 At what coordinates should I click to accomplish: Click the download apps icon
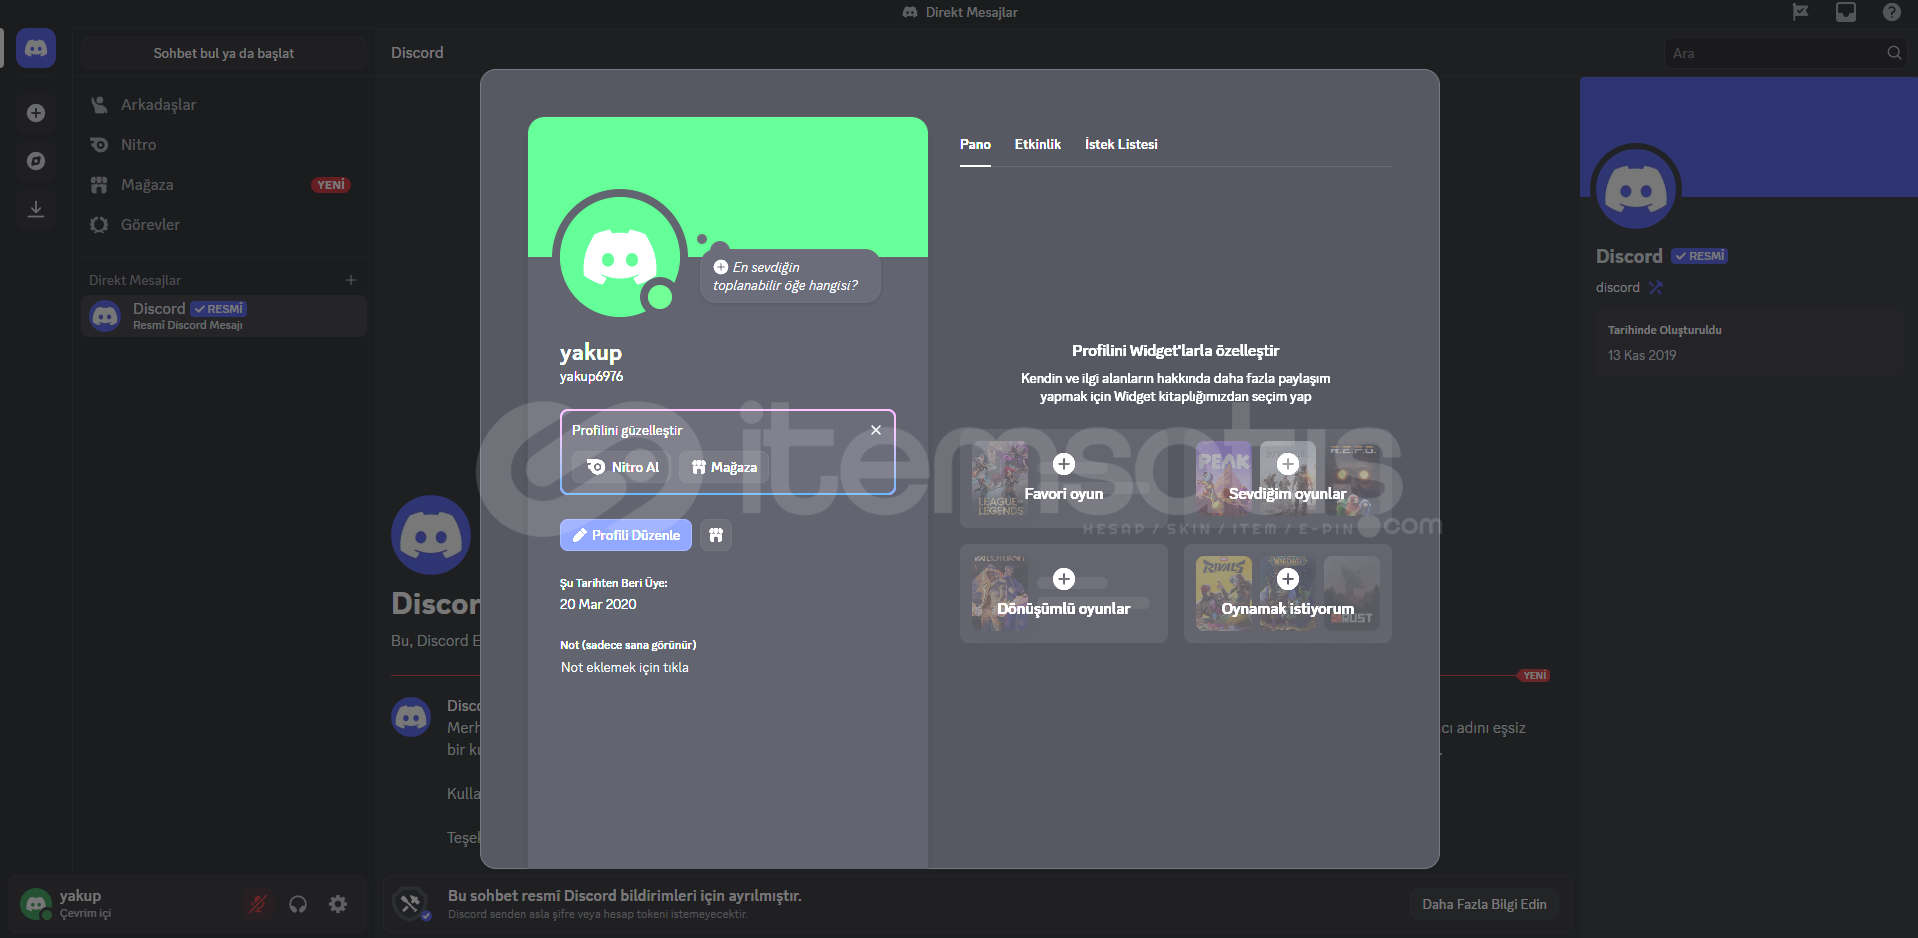coord(36,209)
